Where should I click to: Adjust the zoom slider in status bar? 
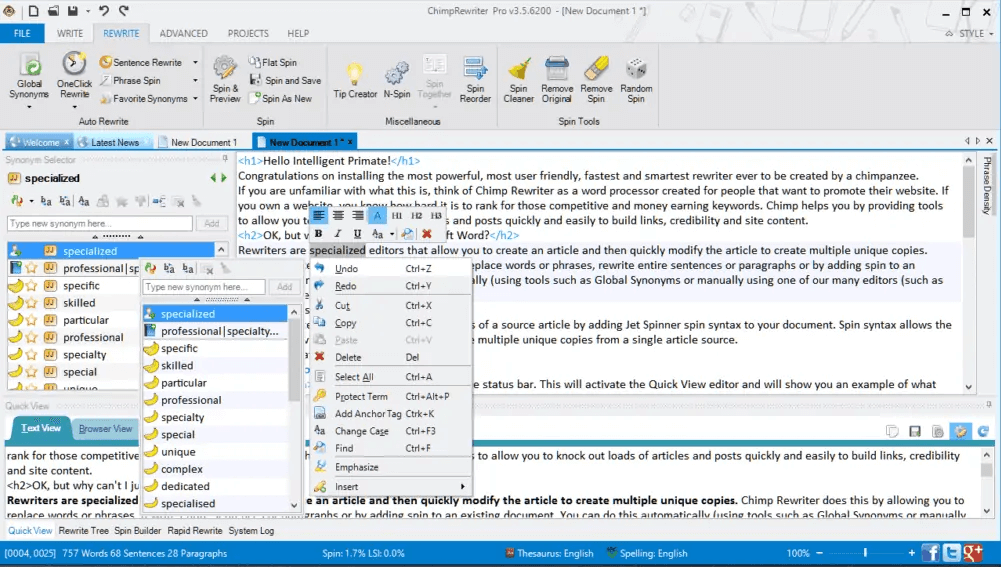(x=866, y=553)
